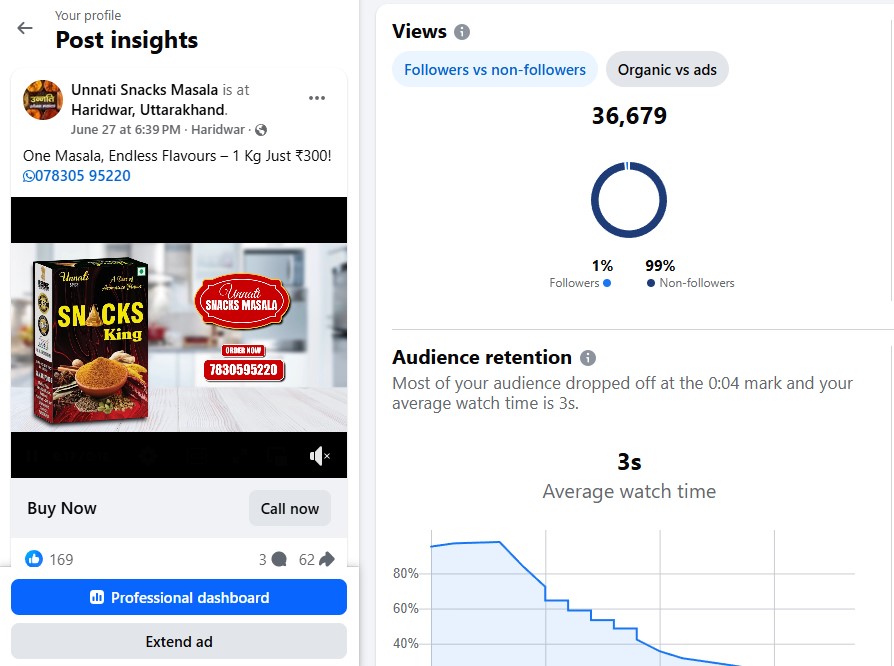Click the Extend ad button
This screenshot has height=666, width=894.
click(179, 641)
